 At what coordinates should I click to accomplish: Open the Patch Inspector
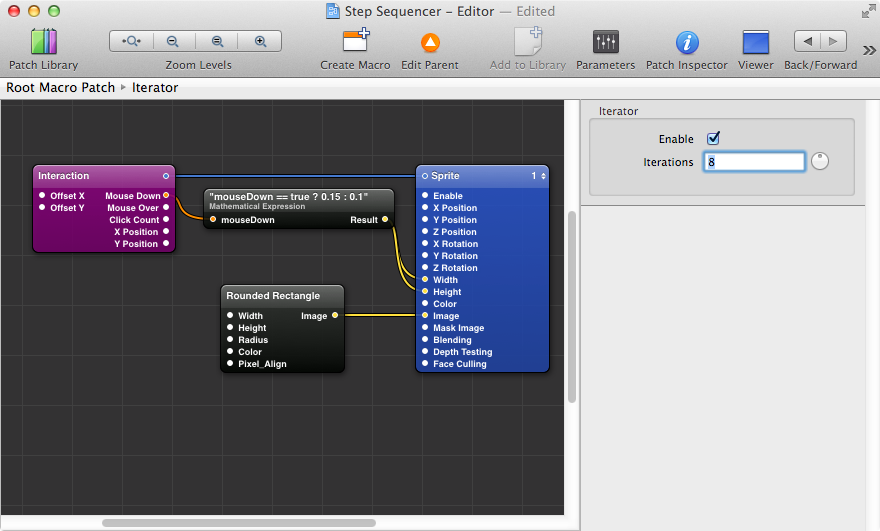click(x=687, y=42)
